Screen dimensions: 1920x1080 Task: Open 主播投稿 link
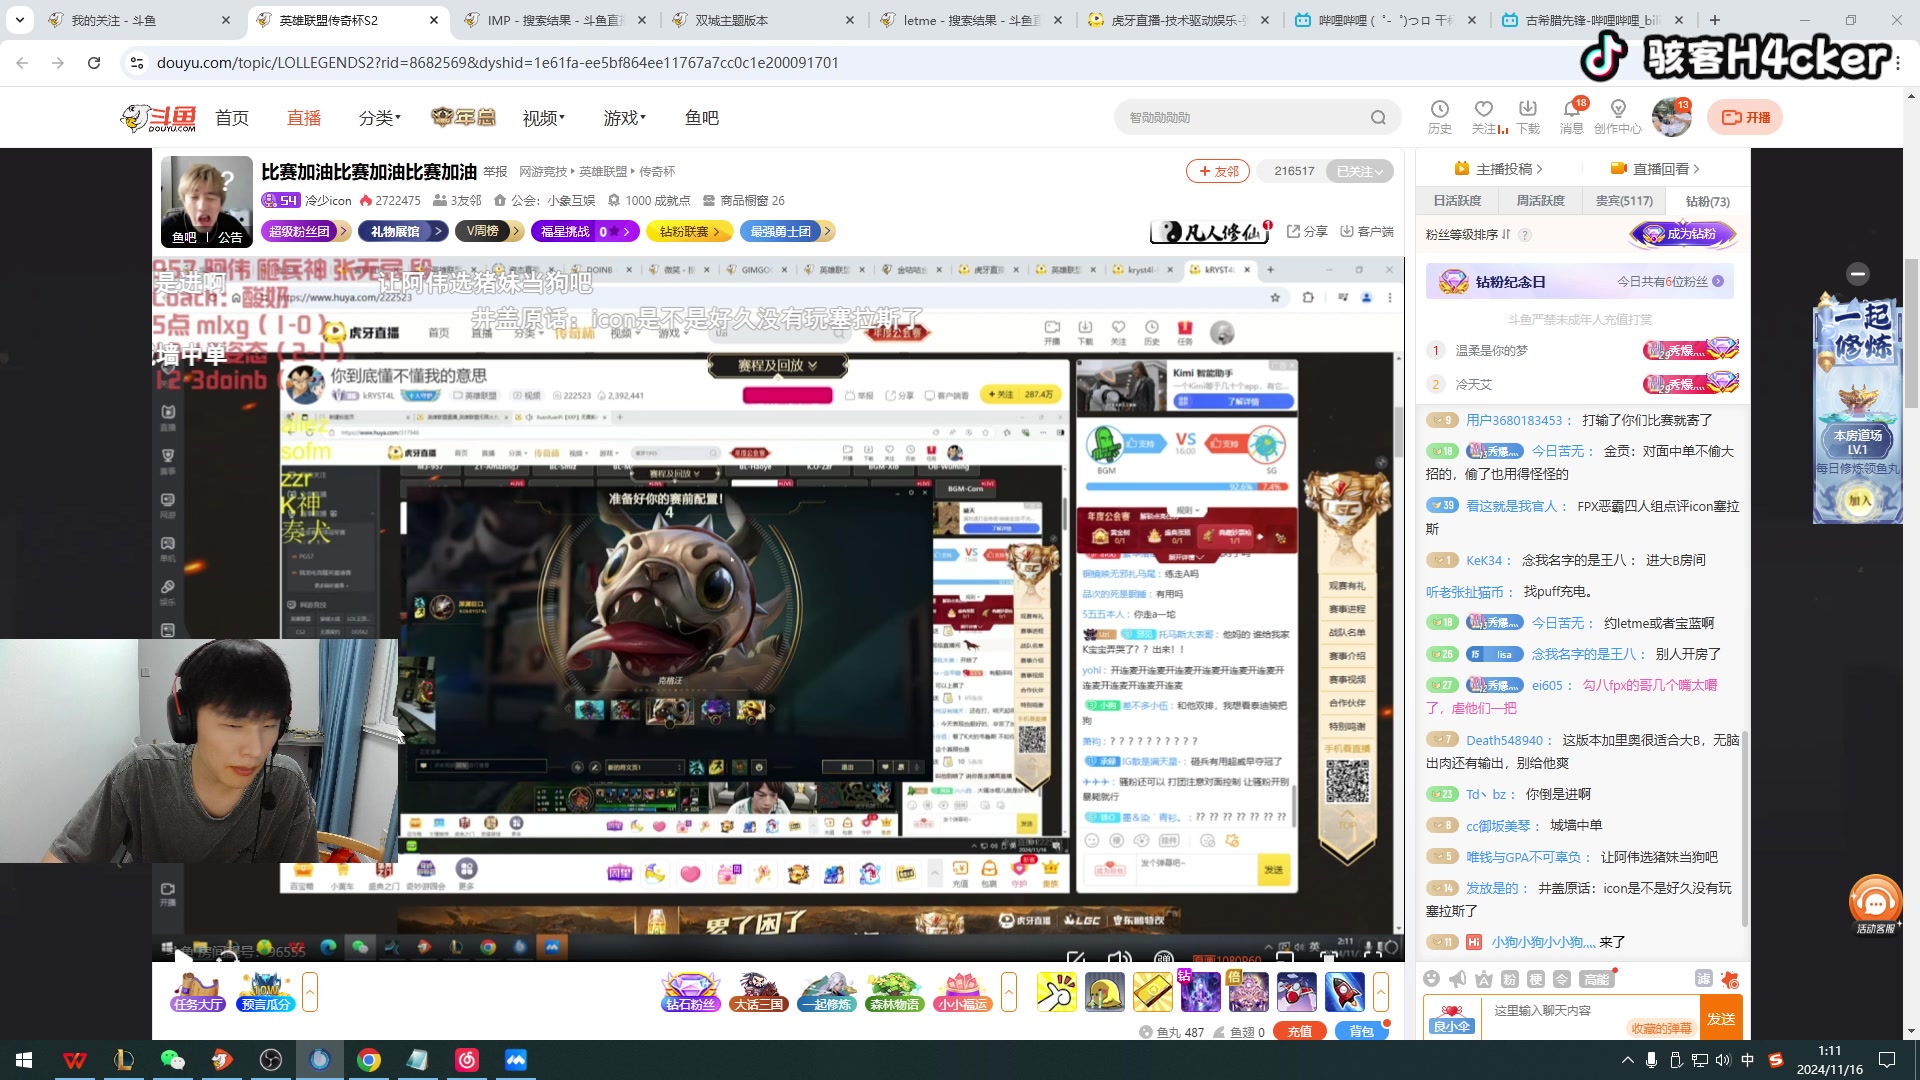click(x=1498, y=169)
